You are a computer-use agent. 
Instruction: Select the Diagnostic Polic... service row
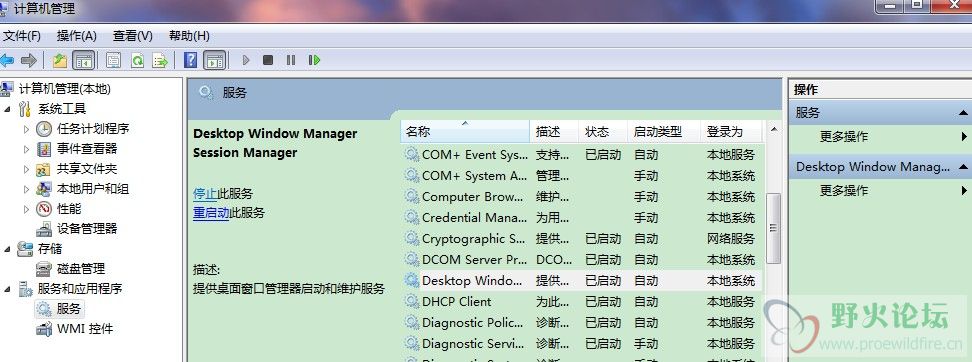coord(581,322)
